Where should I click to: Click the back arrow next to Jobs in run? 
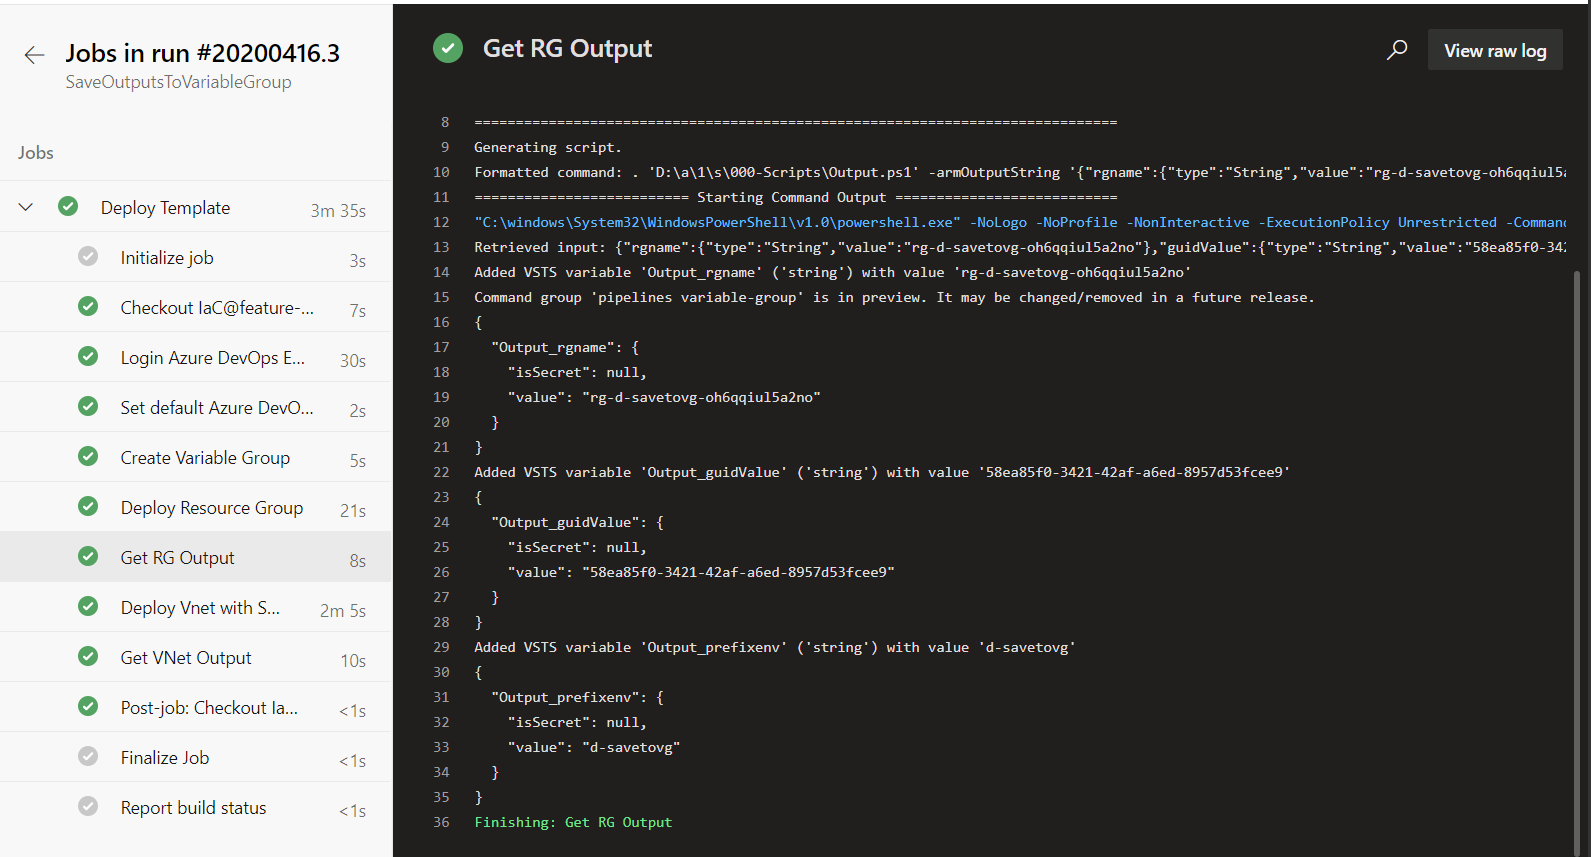pos(34,55)
